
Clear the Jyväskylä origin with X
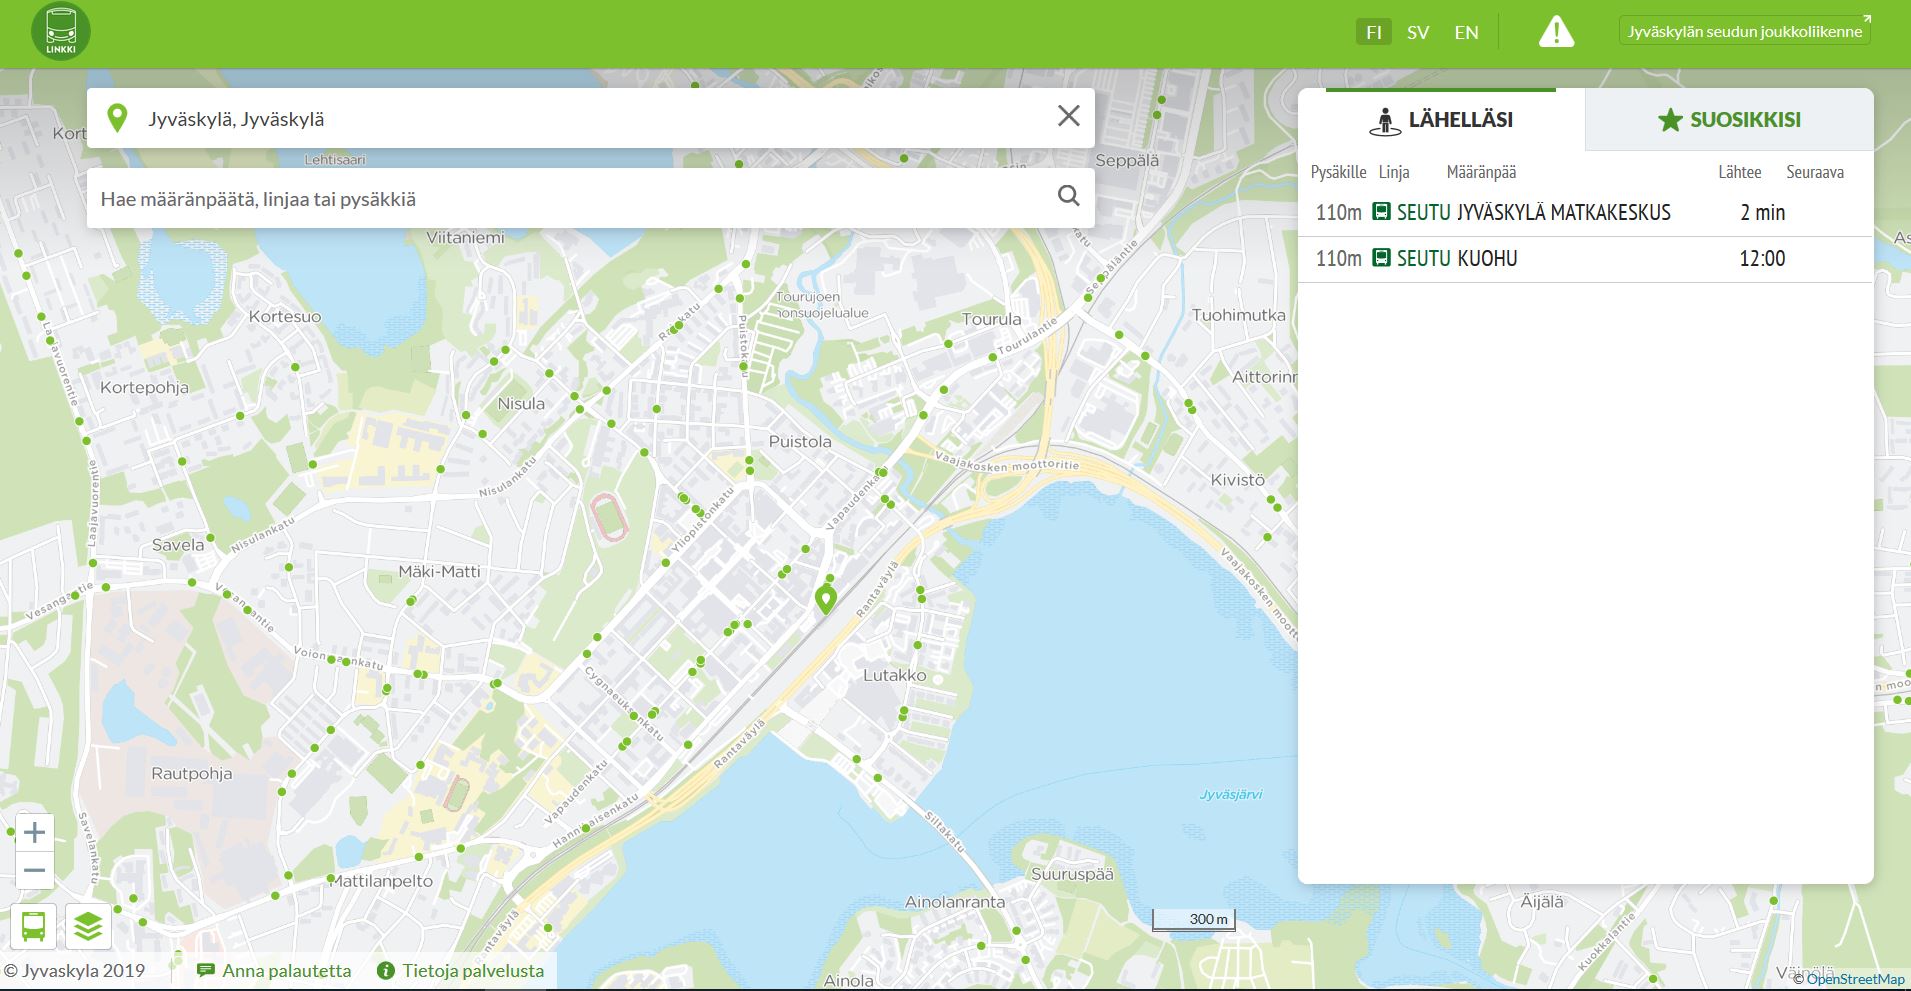pos(1068,117)
